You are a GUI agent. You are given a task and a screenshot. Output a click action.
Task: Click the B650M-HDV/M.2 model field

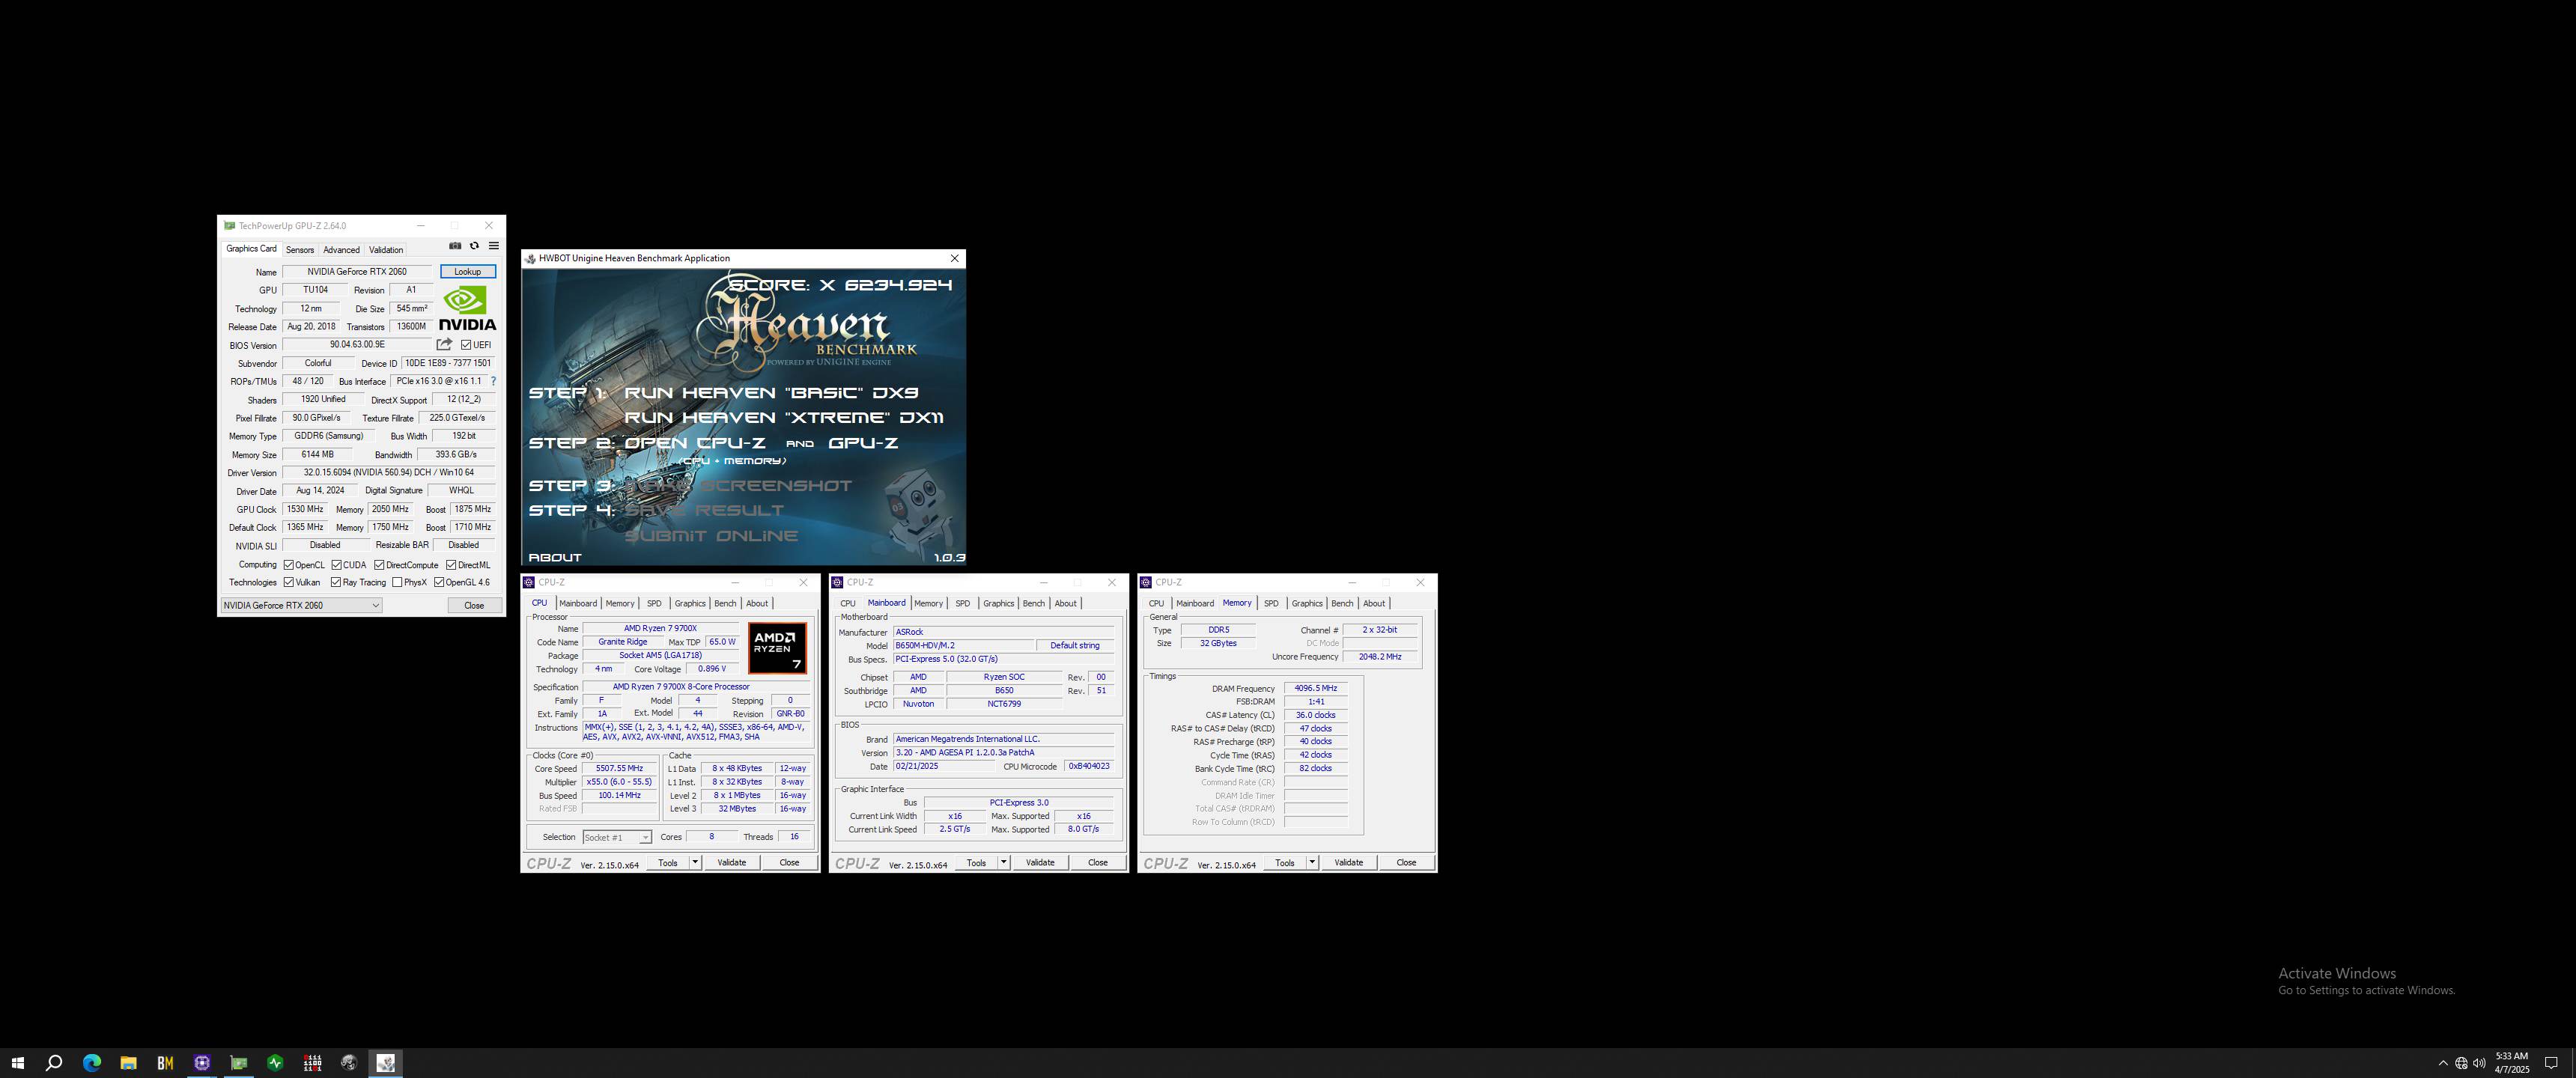(963, 645)
